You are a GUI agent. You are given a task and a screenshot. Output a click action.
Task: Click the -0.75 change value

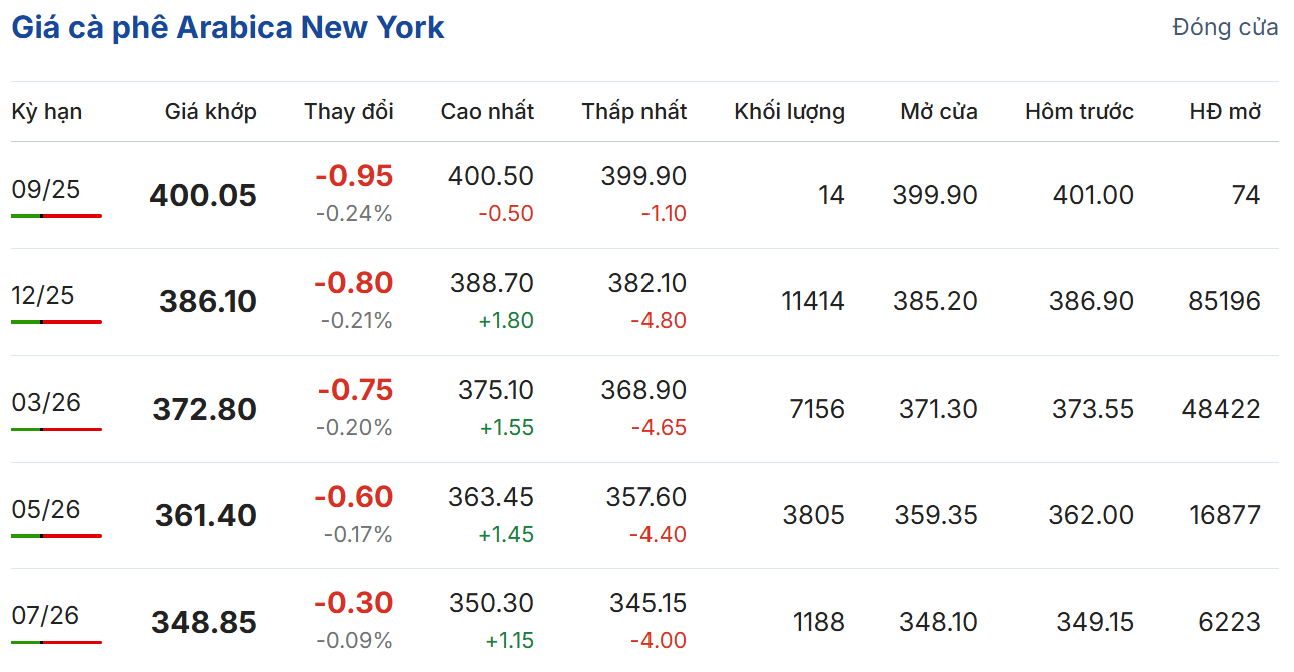pyautogui.click(x=355, y=389)
